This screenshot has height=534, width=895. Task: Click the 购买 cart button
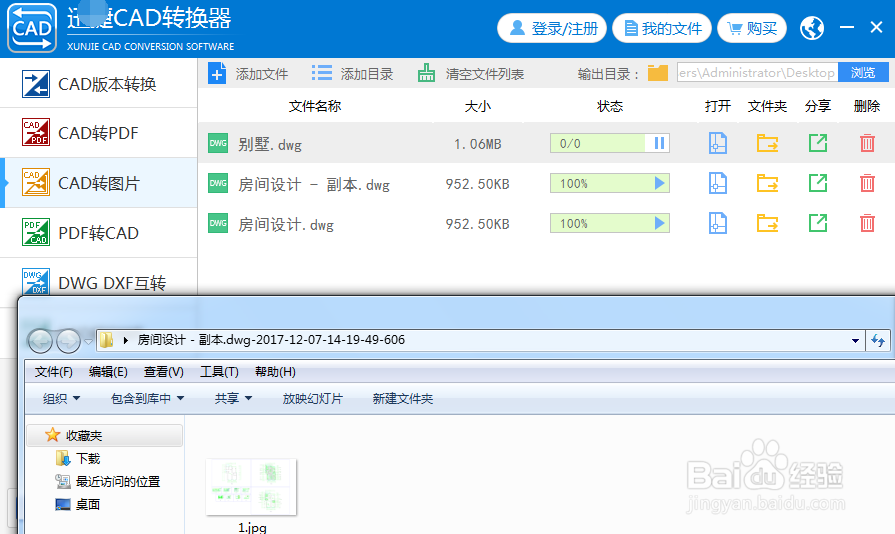point(752,28)
